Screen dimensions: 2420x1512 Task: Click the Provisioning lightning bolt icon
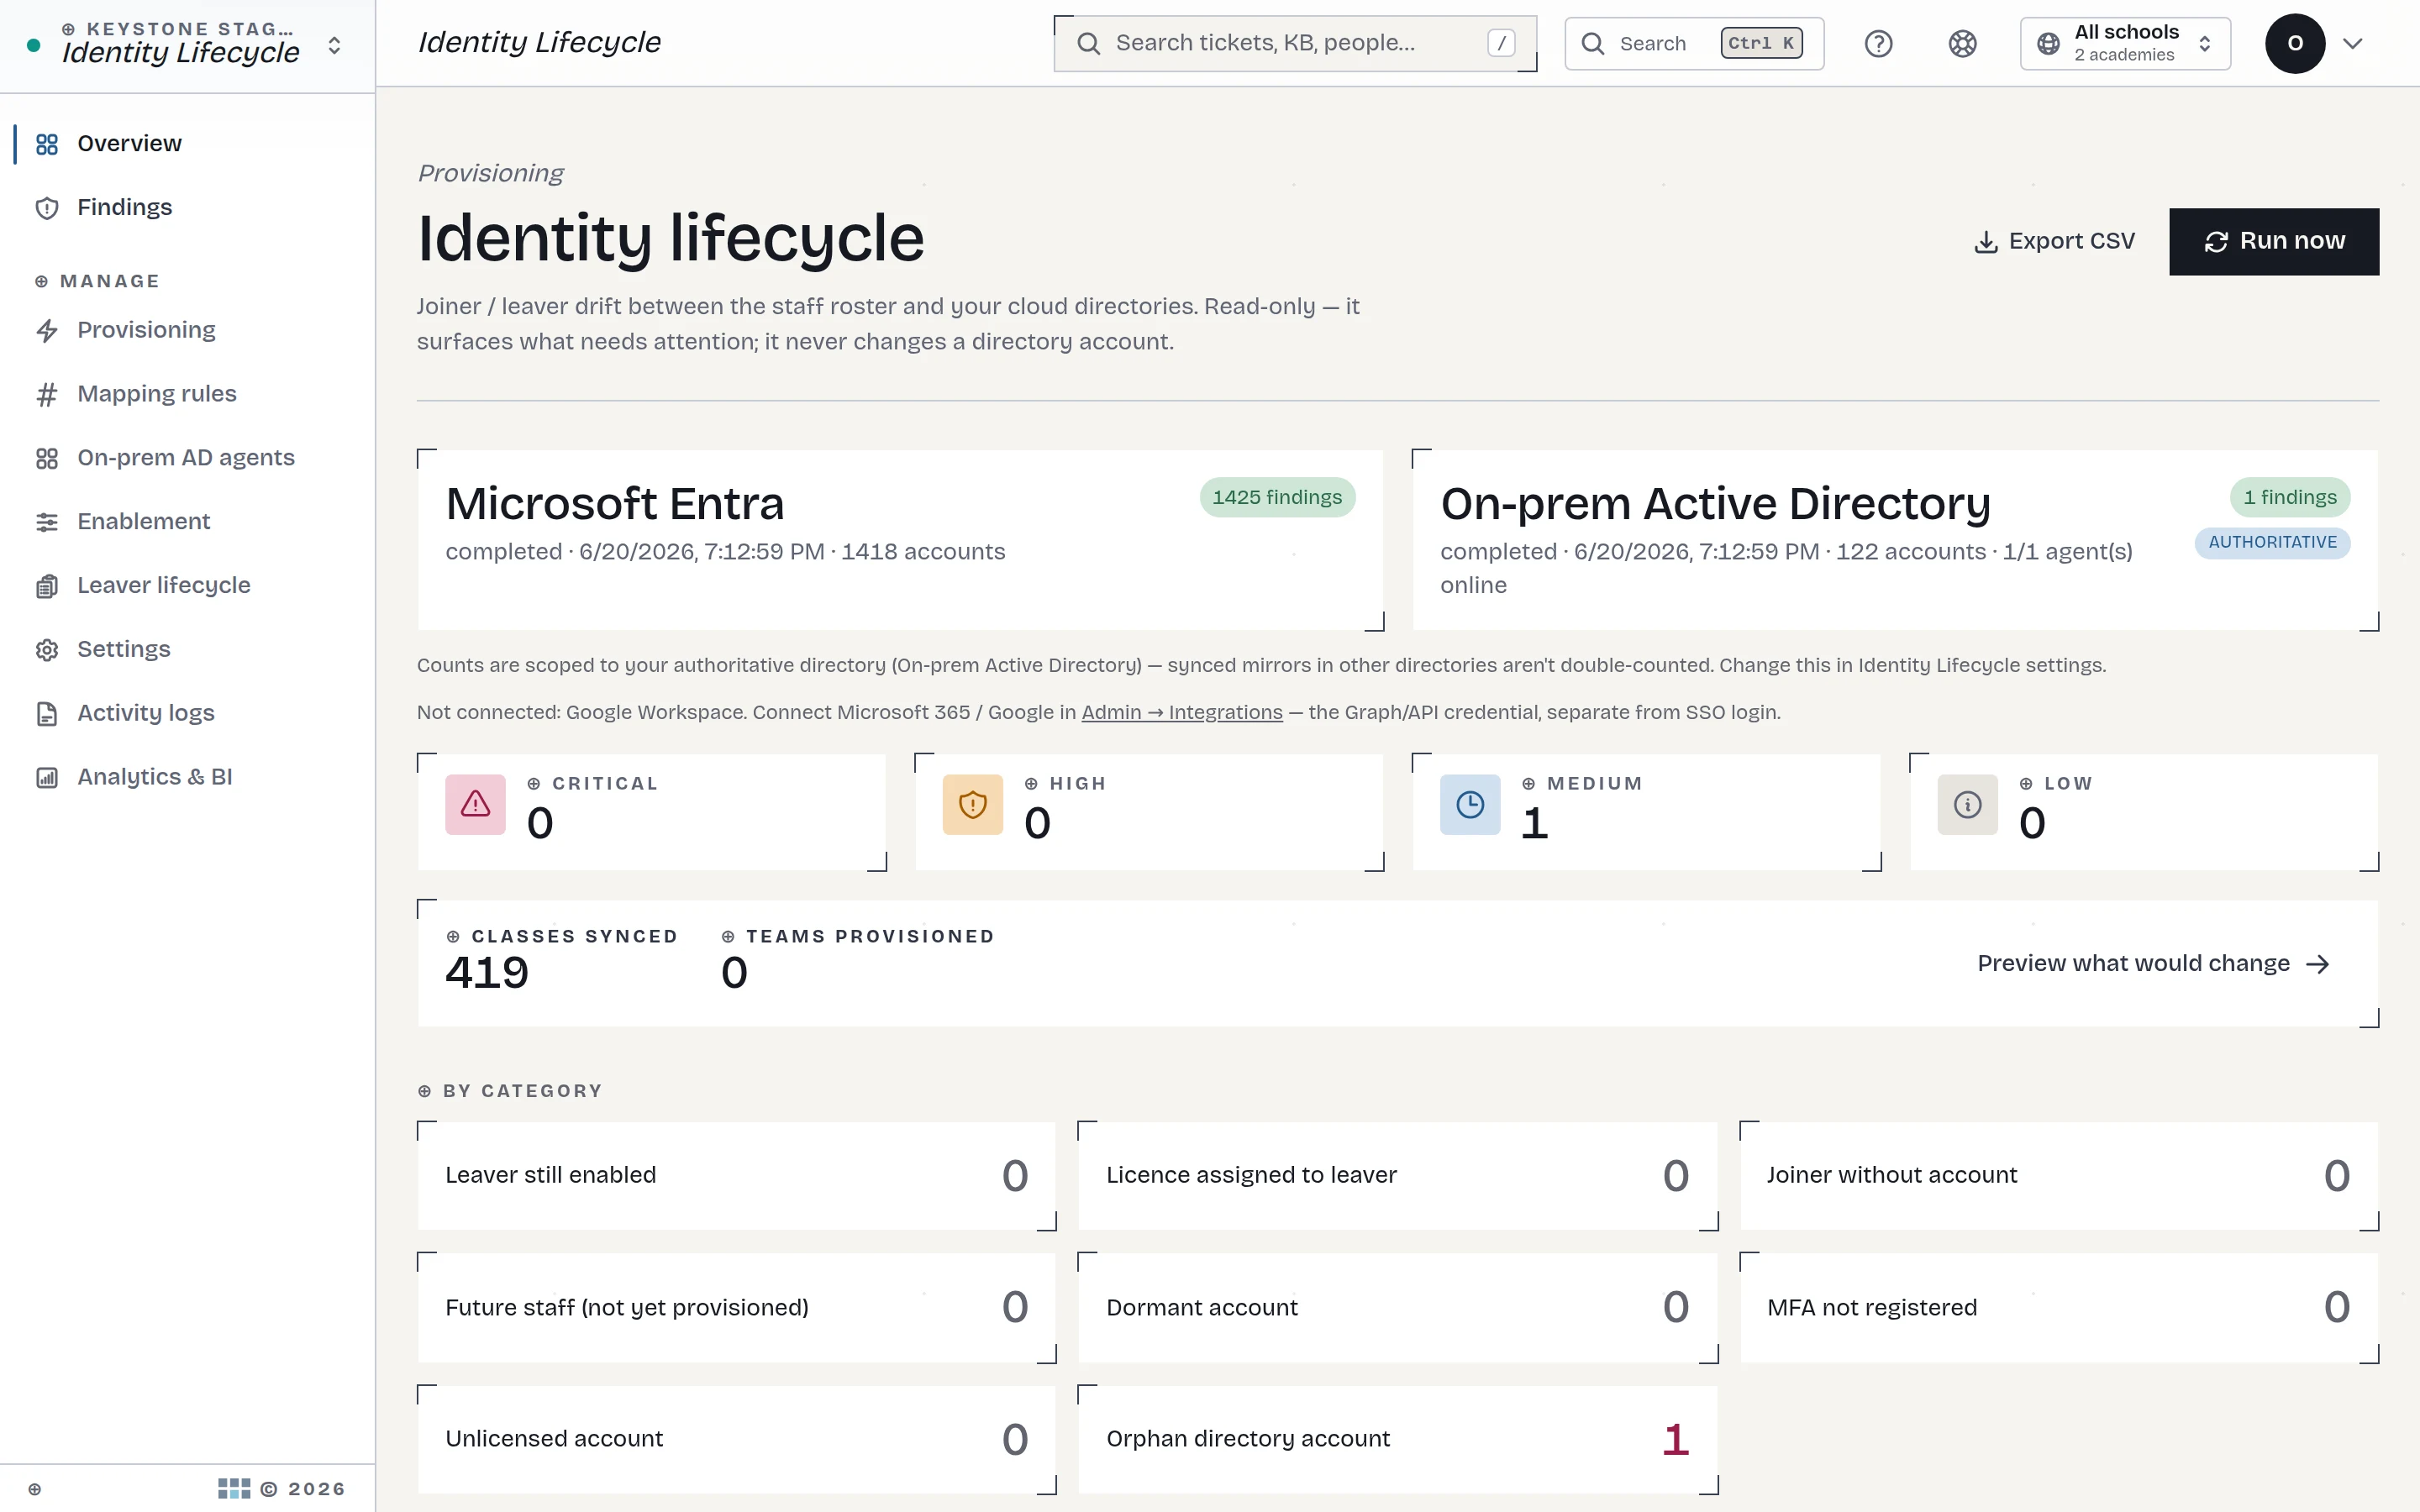tap(47, 331)
